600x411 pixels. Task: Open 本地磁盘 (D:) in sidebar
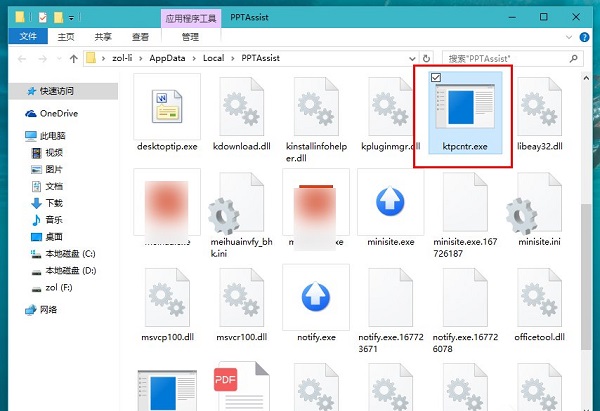pyautogui.click(x=70, y=271)
